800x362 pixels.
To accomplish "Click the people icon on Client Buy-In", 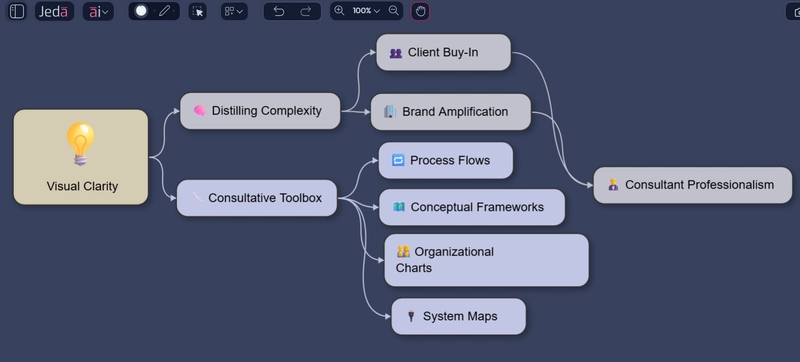I will 396,53.
